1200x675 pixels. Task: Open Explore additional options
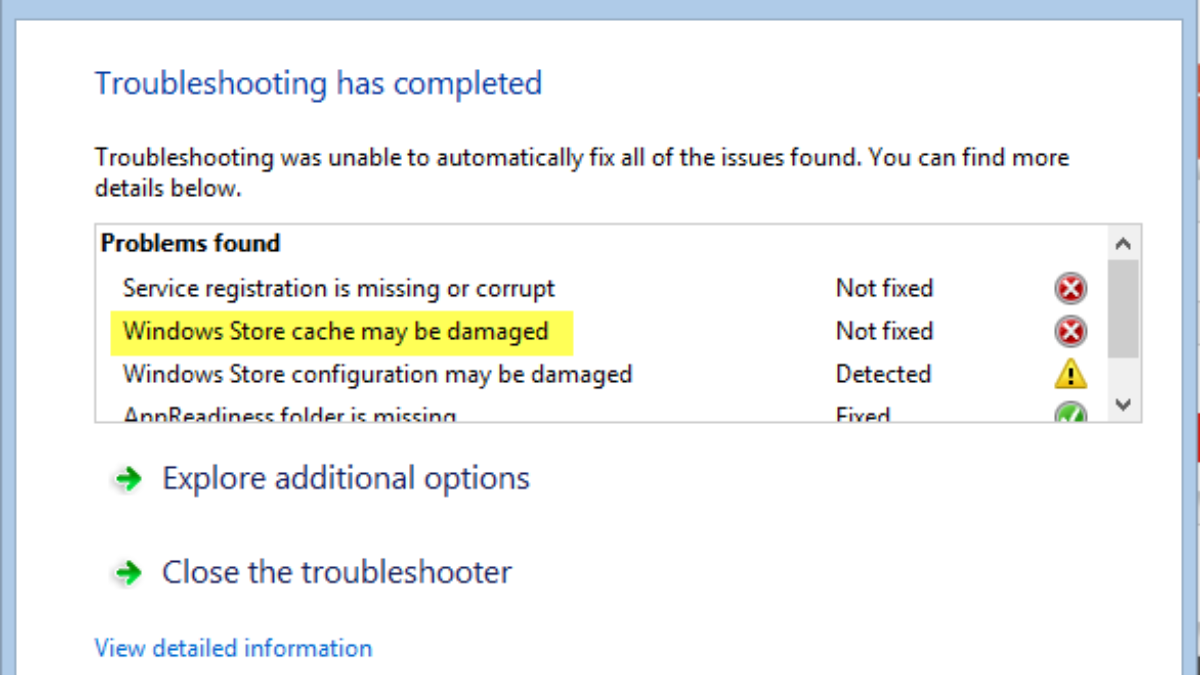[x=345, y=478]
